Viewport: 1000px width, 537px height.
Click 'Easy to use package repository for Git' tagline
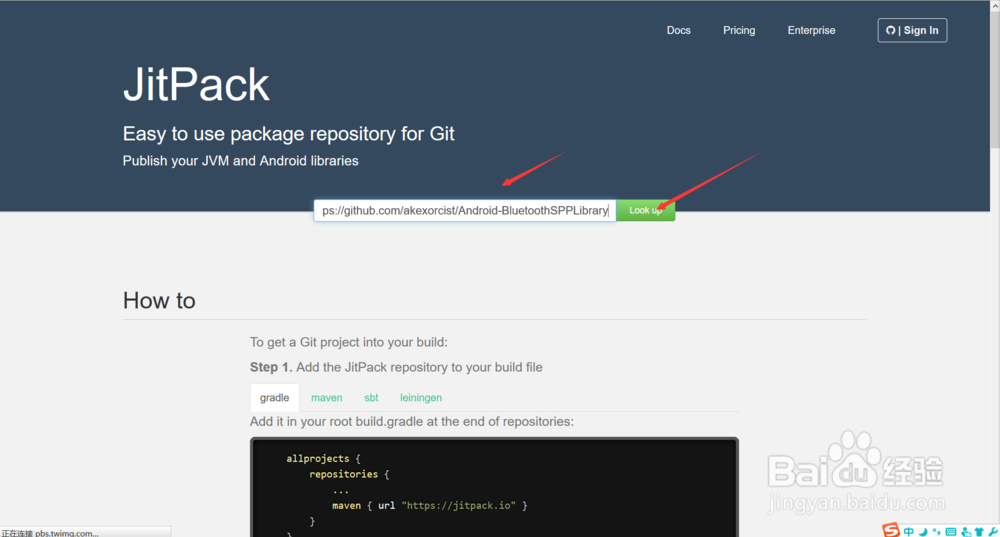[288, 134]
